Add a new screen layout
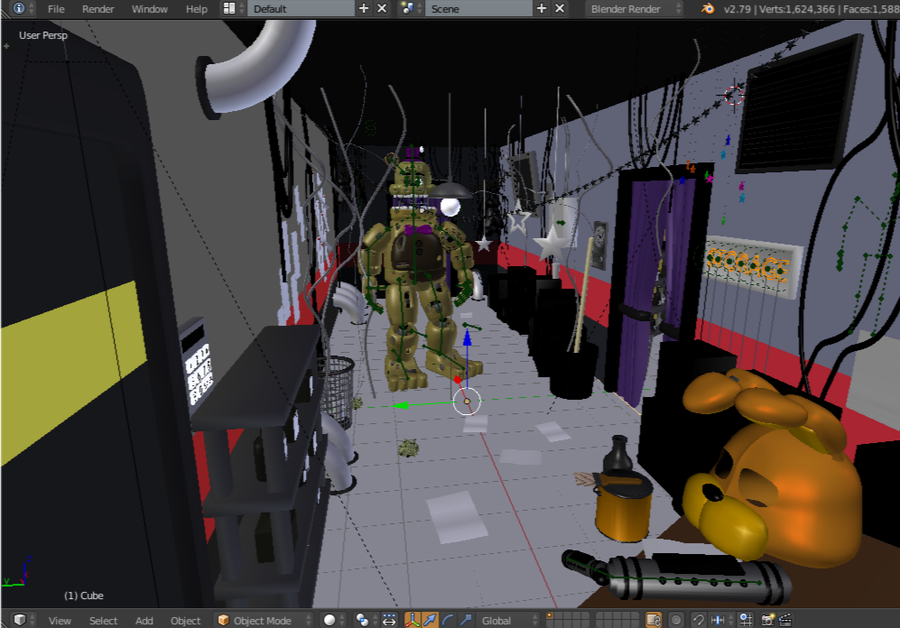 [x=363, y=9]
